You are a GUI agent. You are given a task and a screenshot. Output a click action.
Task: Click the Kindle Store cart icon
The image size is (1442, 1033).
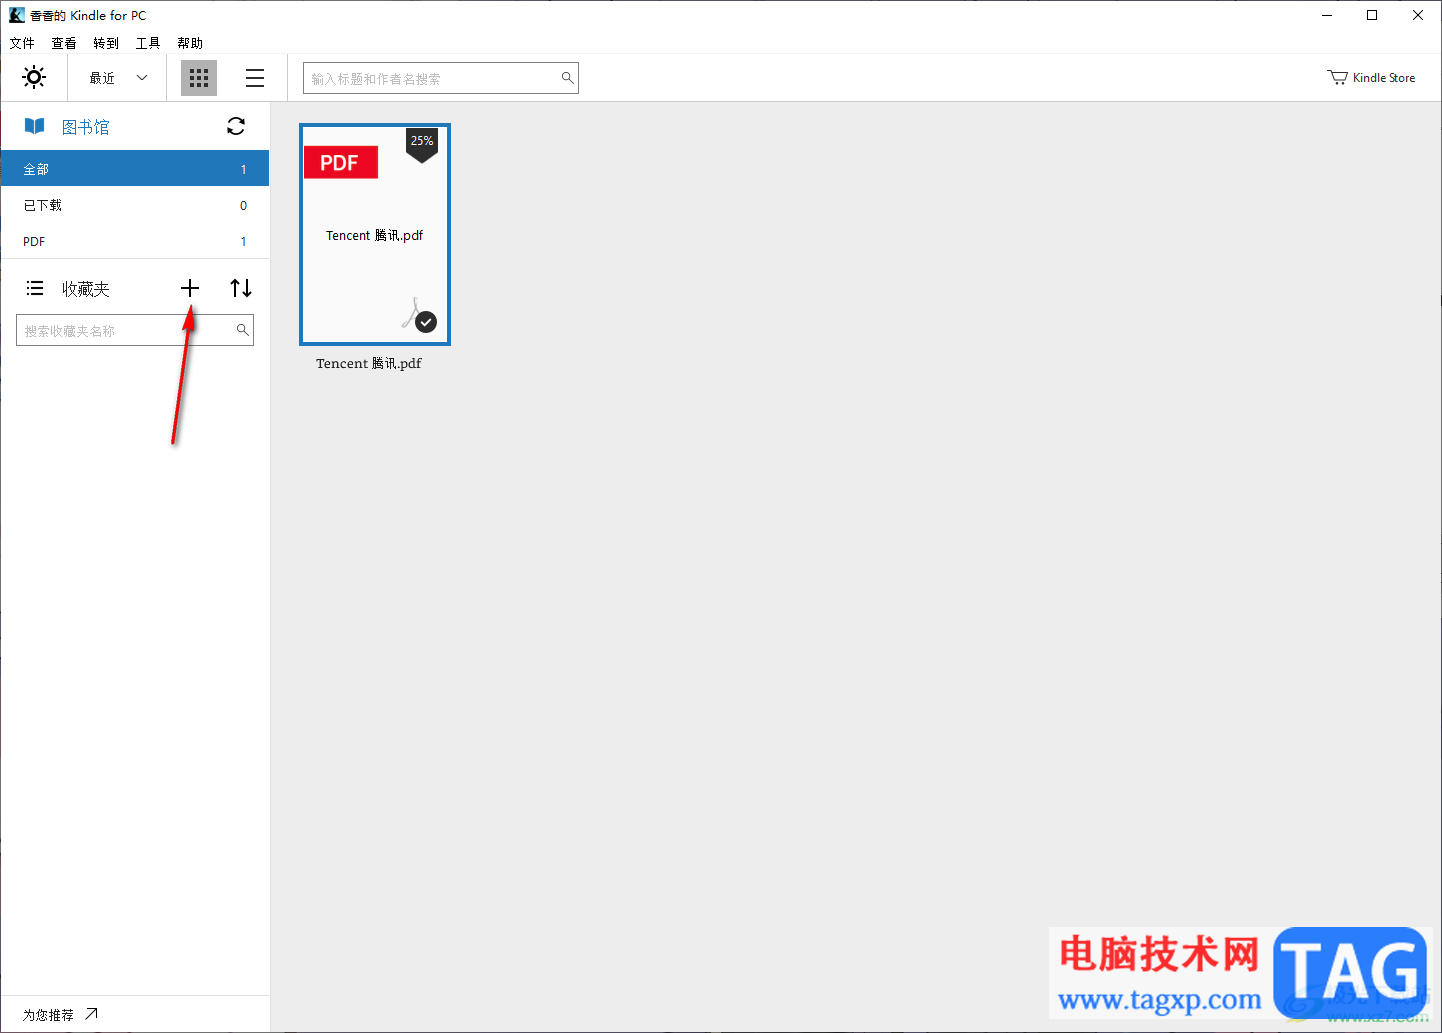click(1337, 77)
